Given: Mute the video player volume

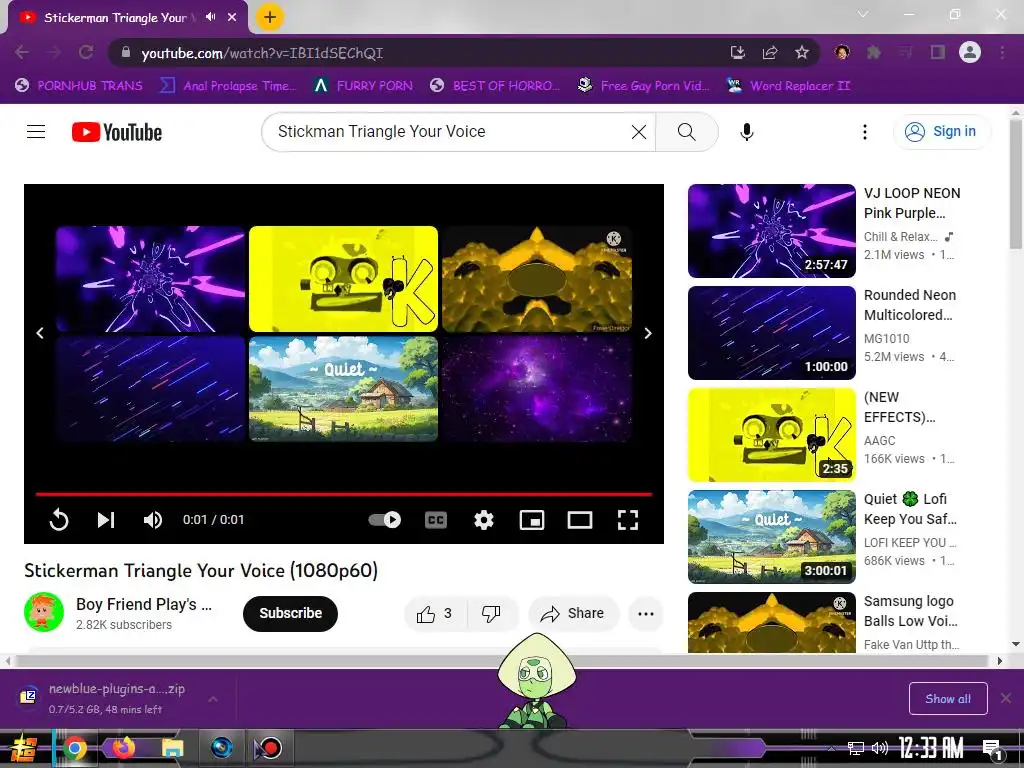Looking at the screenshot, I should [x=153, y=520].
